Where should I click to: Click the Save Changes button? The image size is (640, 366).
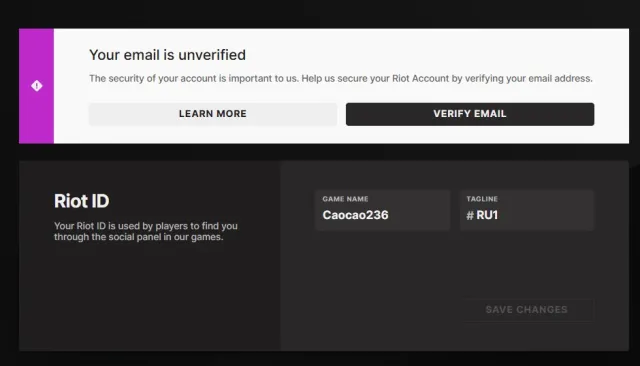click(x=527, y=310)
